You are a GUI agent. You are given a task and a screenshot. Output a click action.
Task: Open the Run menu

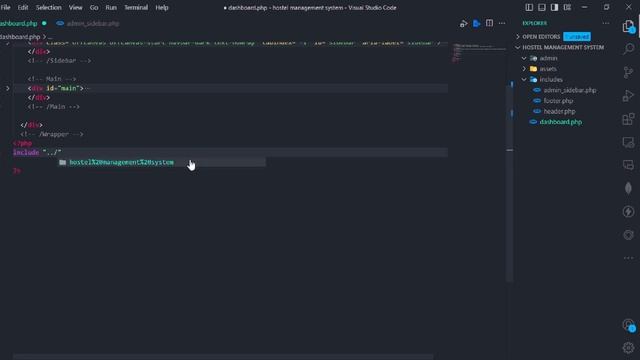pyautogui.click(x=111, y=7)
